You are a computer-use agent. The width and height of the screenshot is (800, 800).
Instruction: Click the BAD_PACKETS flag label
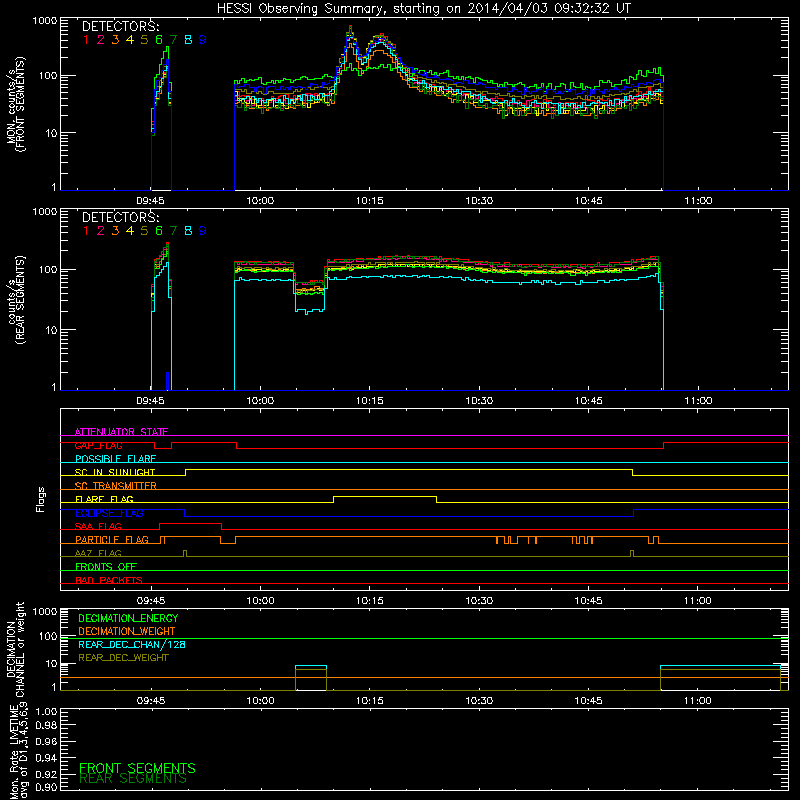coord(109,580)
